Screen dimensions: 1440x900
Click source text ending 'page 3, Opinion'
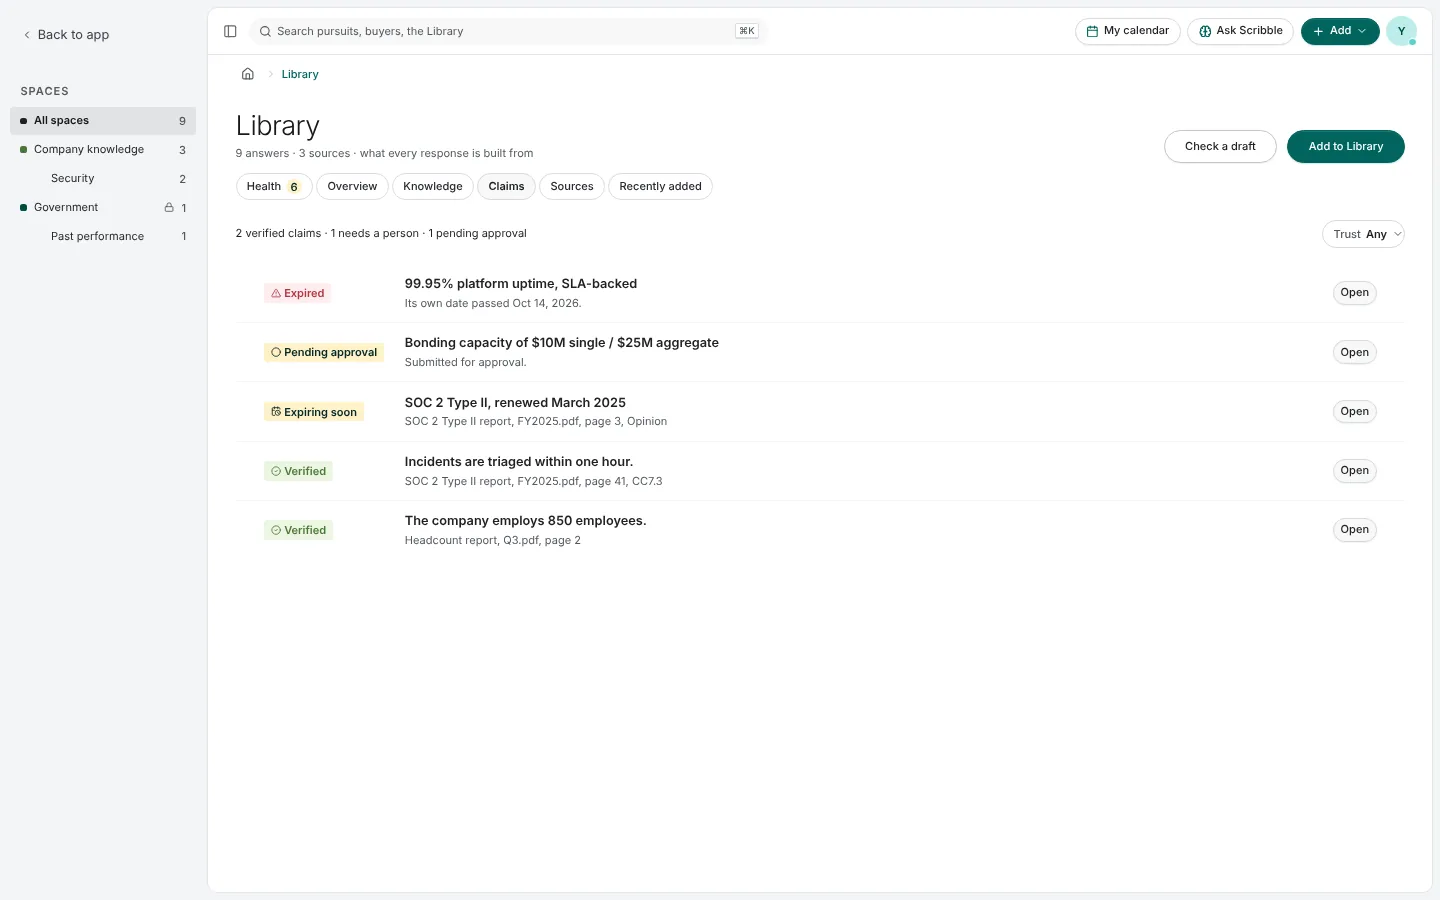(x=536, y=421)
